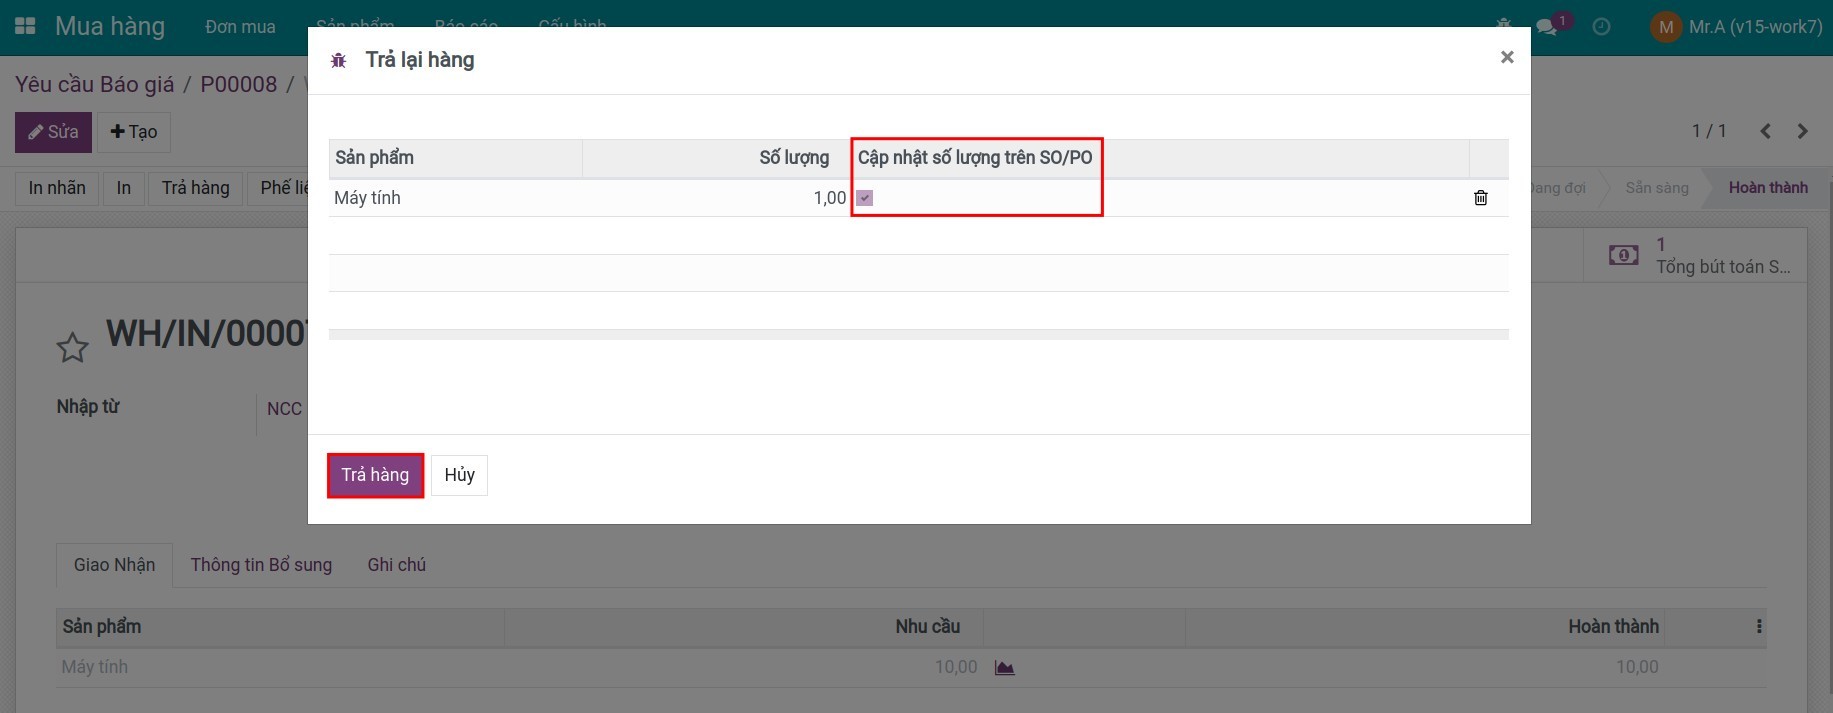
Task: Edit the 1,00 quantity cell
Action: (717, 198)
